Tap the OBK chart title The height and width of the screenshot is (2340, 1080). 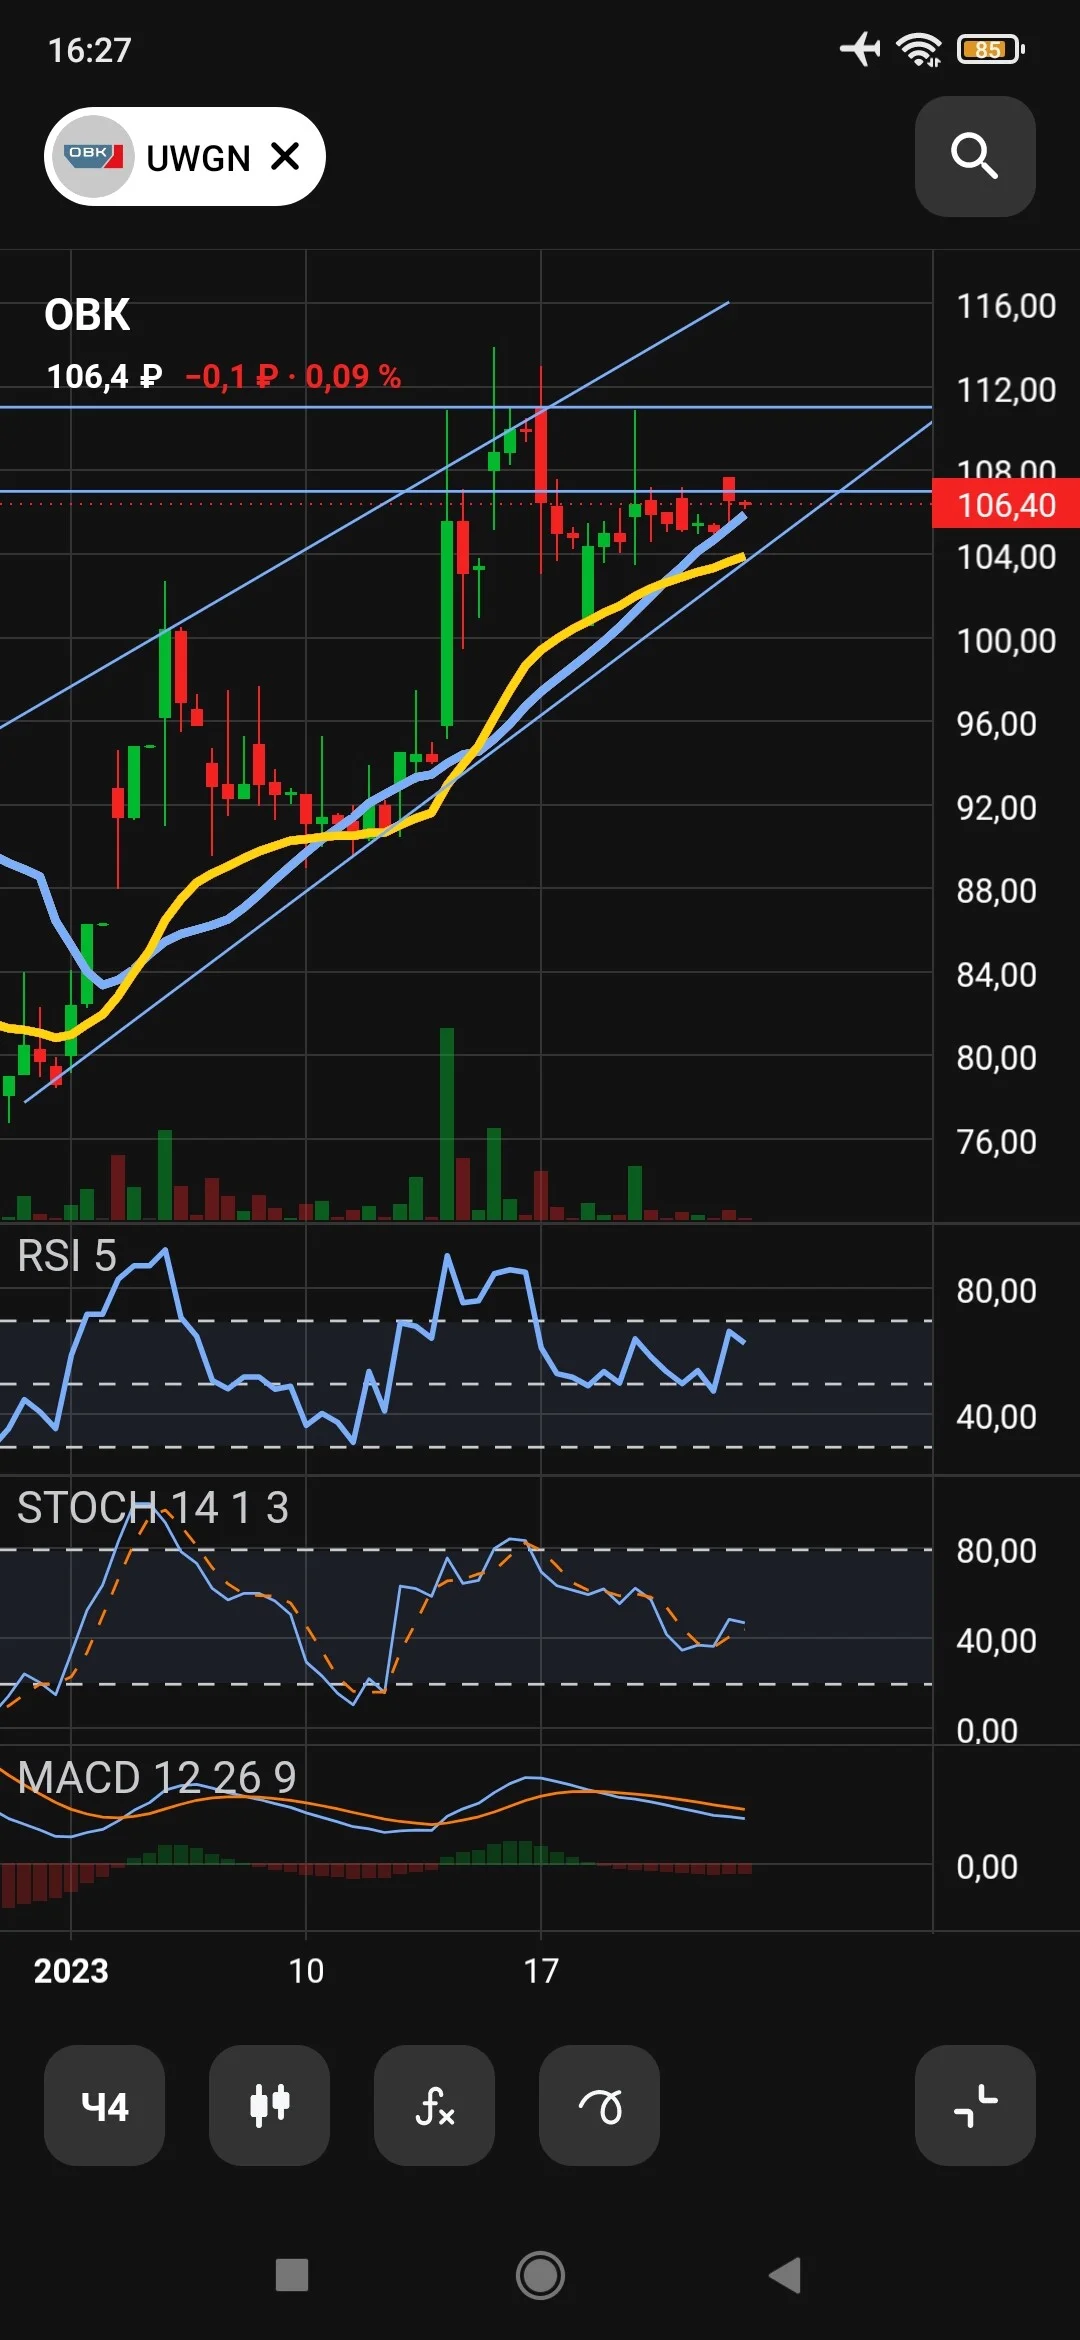click(87, 315)
